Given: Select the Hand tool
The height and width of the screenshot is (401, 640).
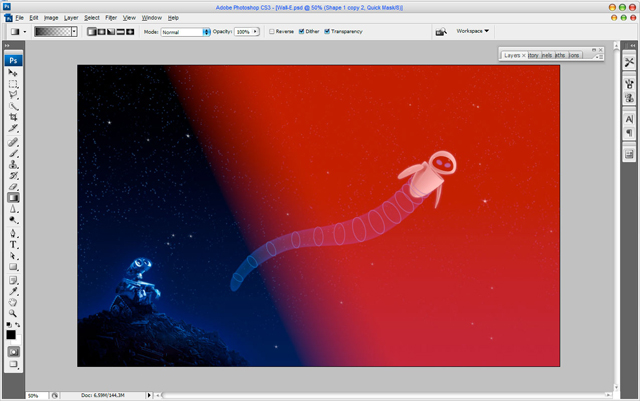Looking at the screenshot, I should coord(13,303).
